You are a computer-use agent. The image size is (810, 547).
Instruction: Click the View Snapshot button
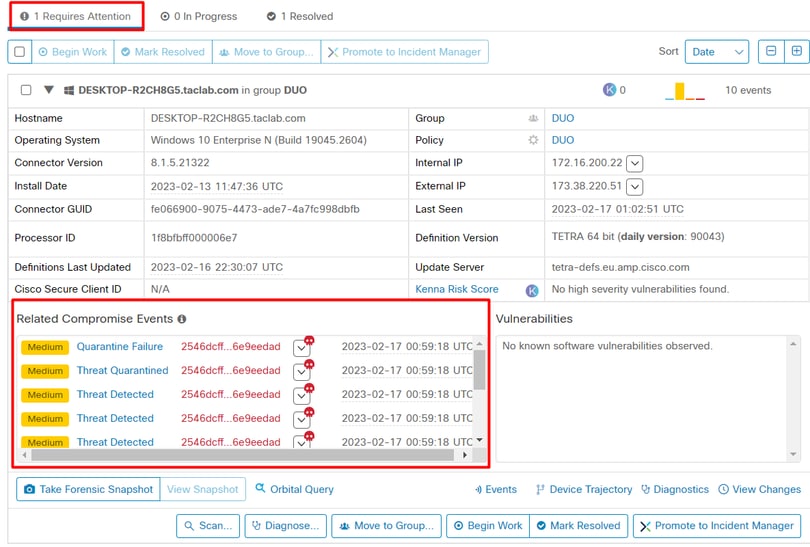(203, 489)
